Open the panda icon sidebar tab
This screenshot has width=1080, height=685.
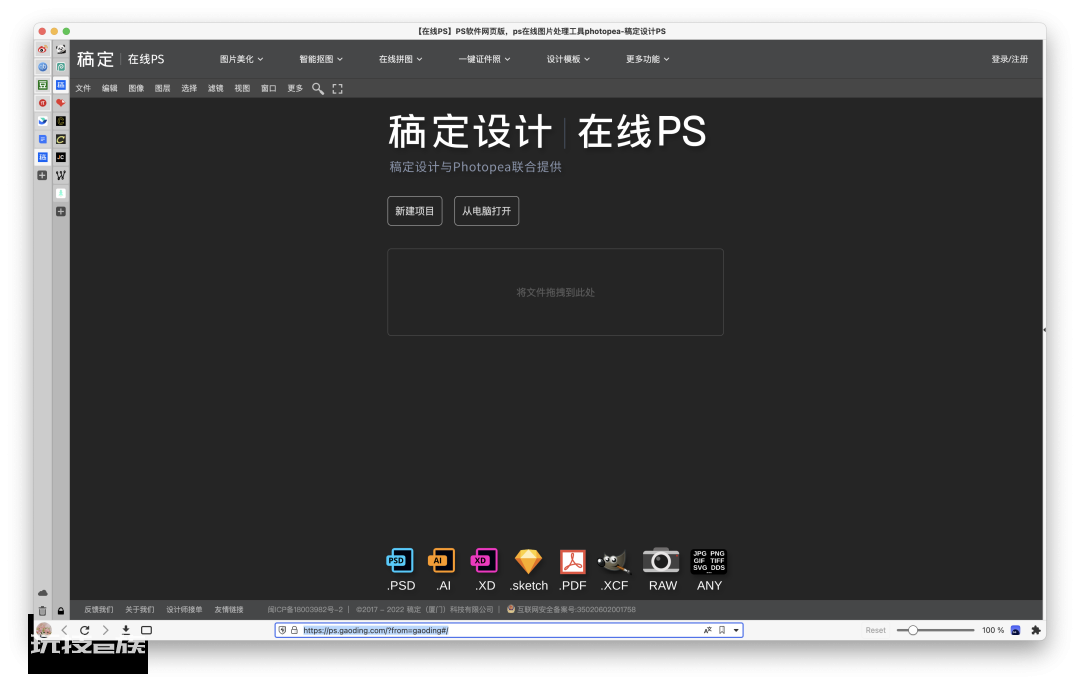[x=61, y=50]
